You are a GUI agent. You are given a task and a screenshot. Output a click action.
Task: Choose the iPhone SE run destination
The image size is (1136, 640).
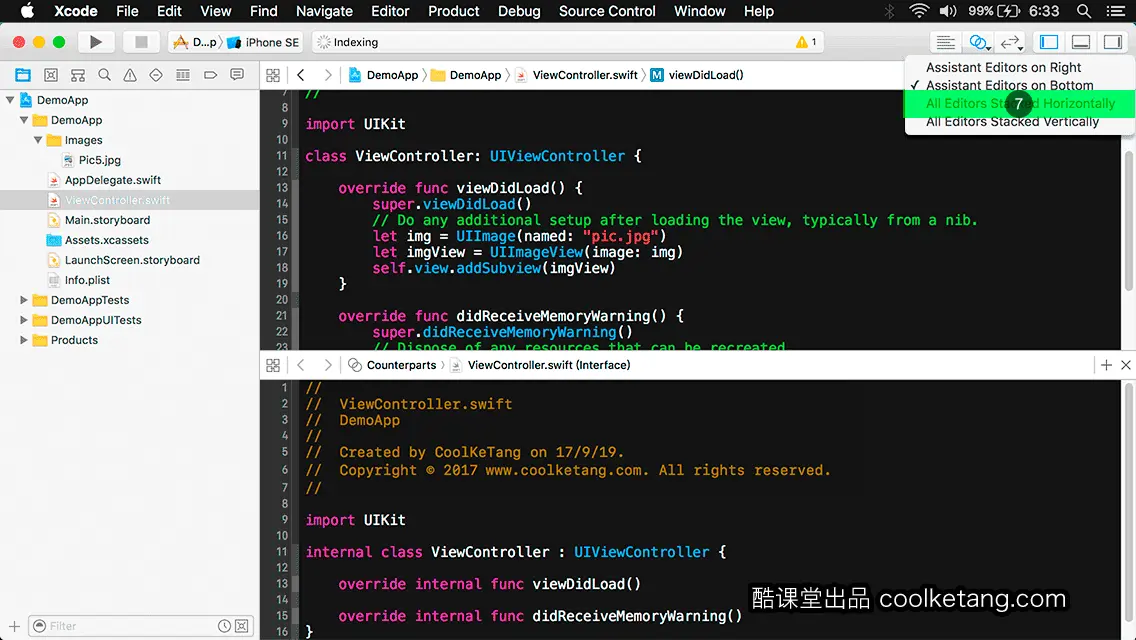click(263, 42)
